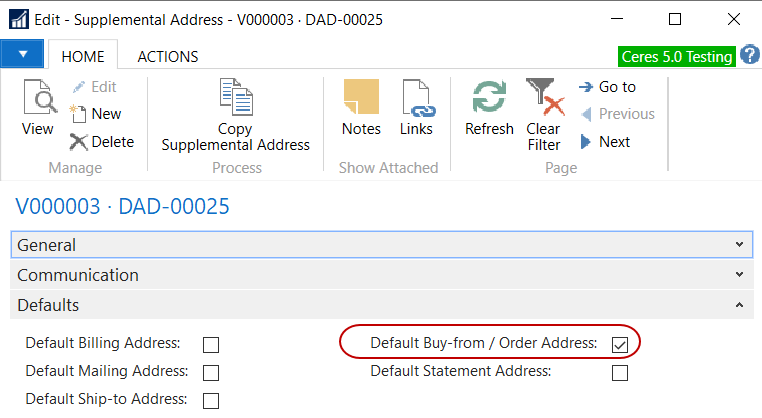
Task: Enable Default Billing Address checkbox
Action: point(211,345)
